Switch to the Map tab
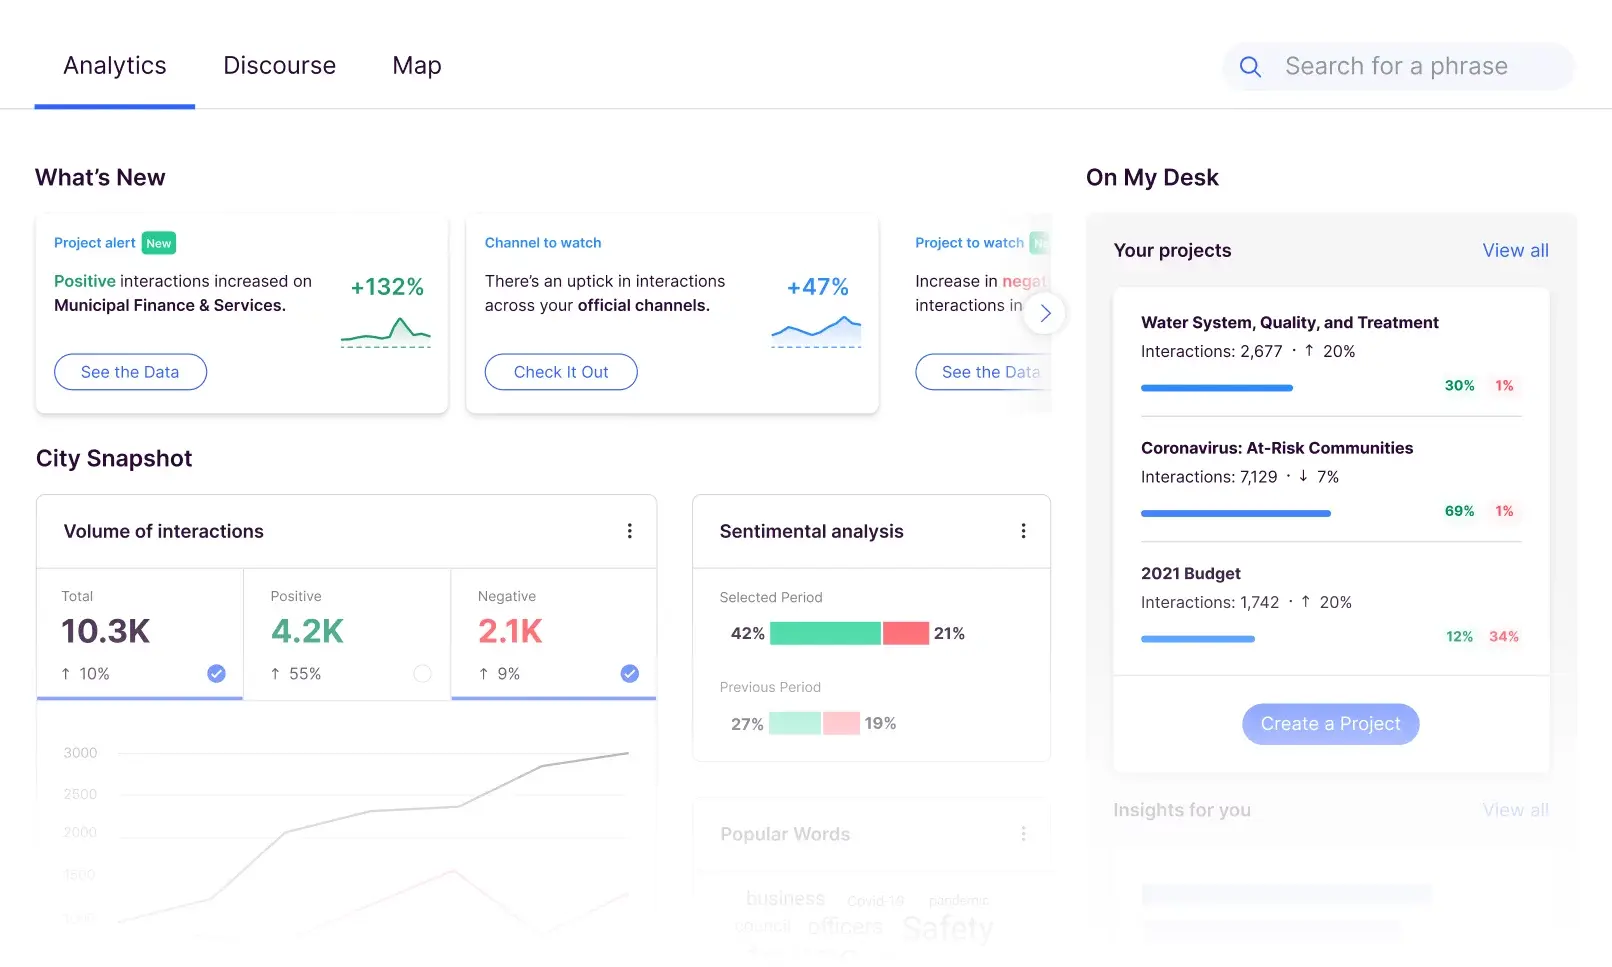Viewport: 1612px width, 967px height. pos(417,66)
